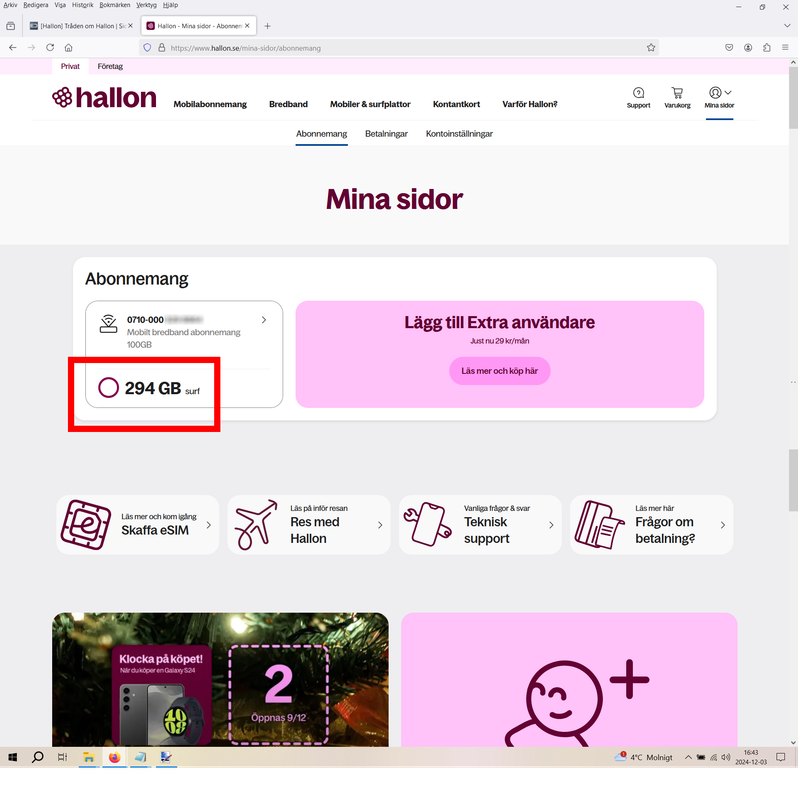The image size is (798, 800).
Task: Open Mobiler & surfplattor menu
Action: pyautogui.click(x=370, y=104)
